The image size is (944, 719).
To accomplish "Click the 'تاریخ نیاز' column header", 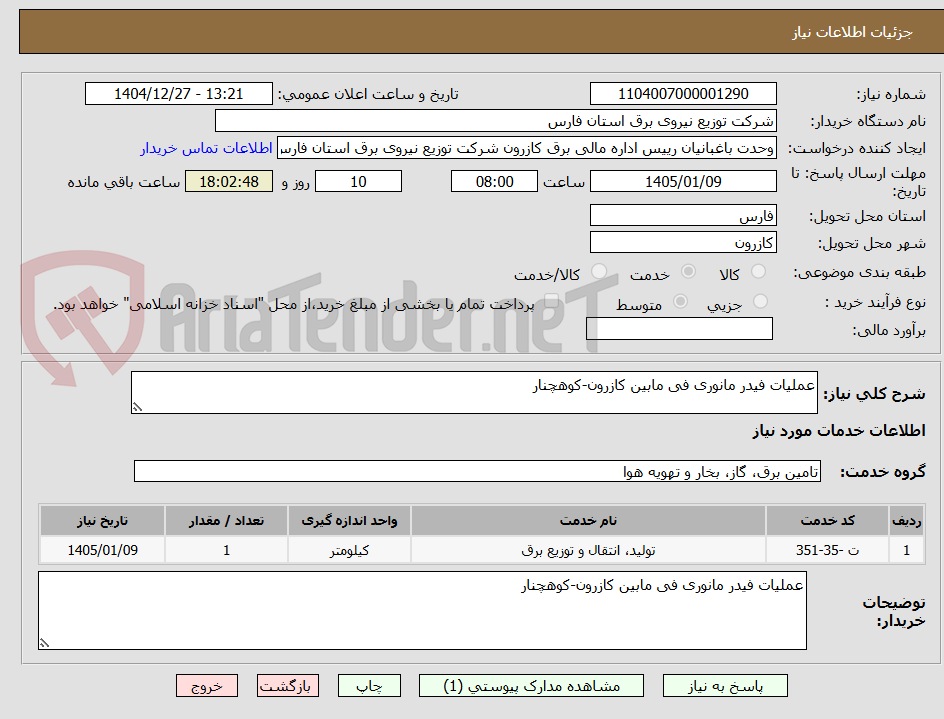I will click(102, 521).
